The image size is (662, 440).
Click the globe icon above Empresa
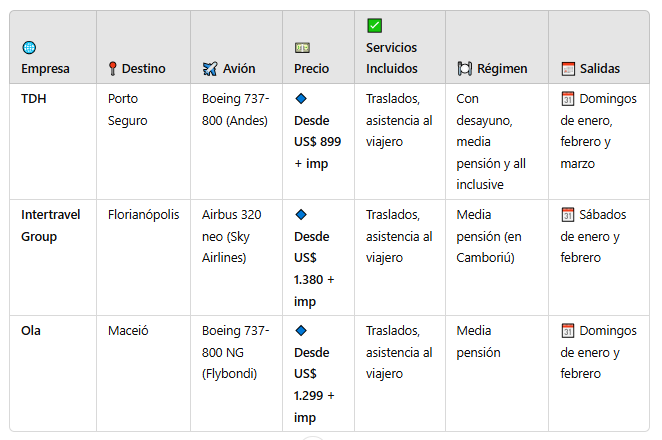[x=29, y=47]
